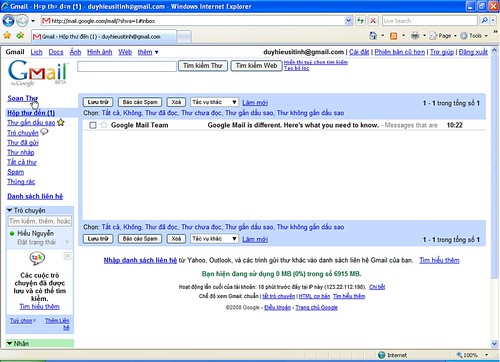Viewport: 500px width, 362px height.
Task: Click the Live Search magnifier icon
Action: [484, 21]
